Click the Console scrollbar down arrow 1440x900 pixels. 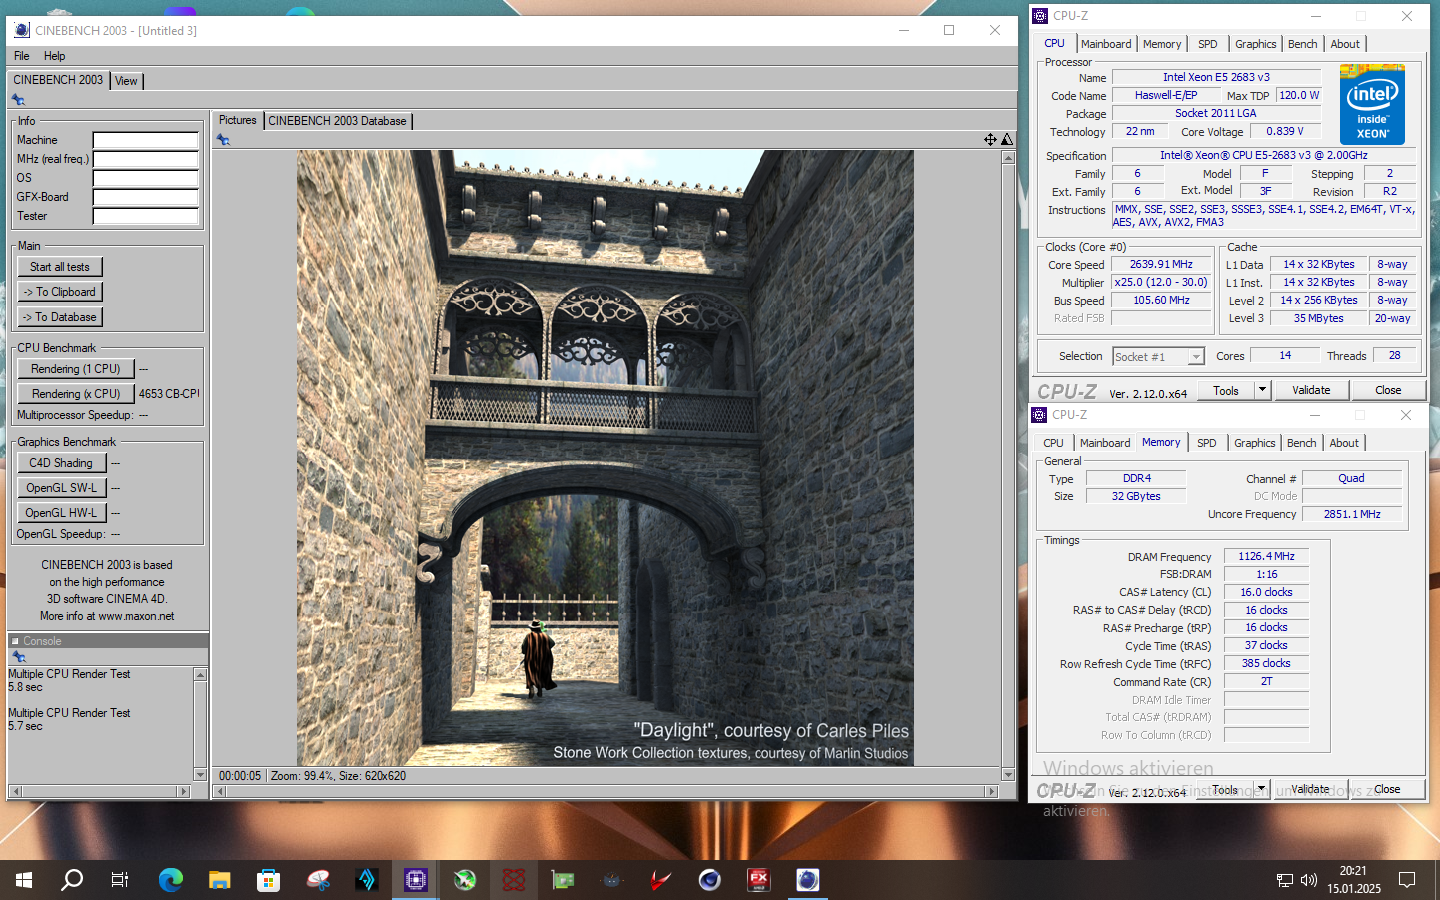pos(200,775)
